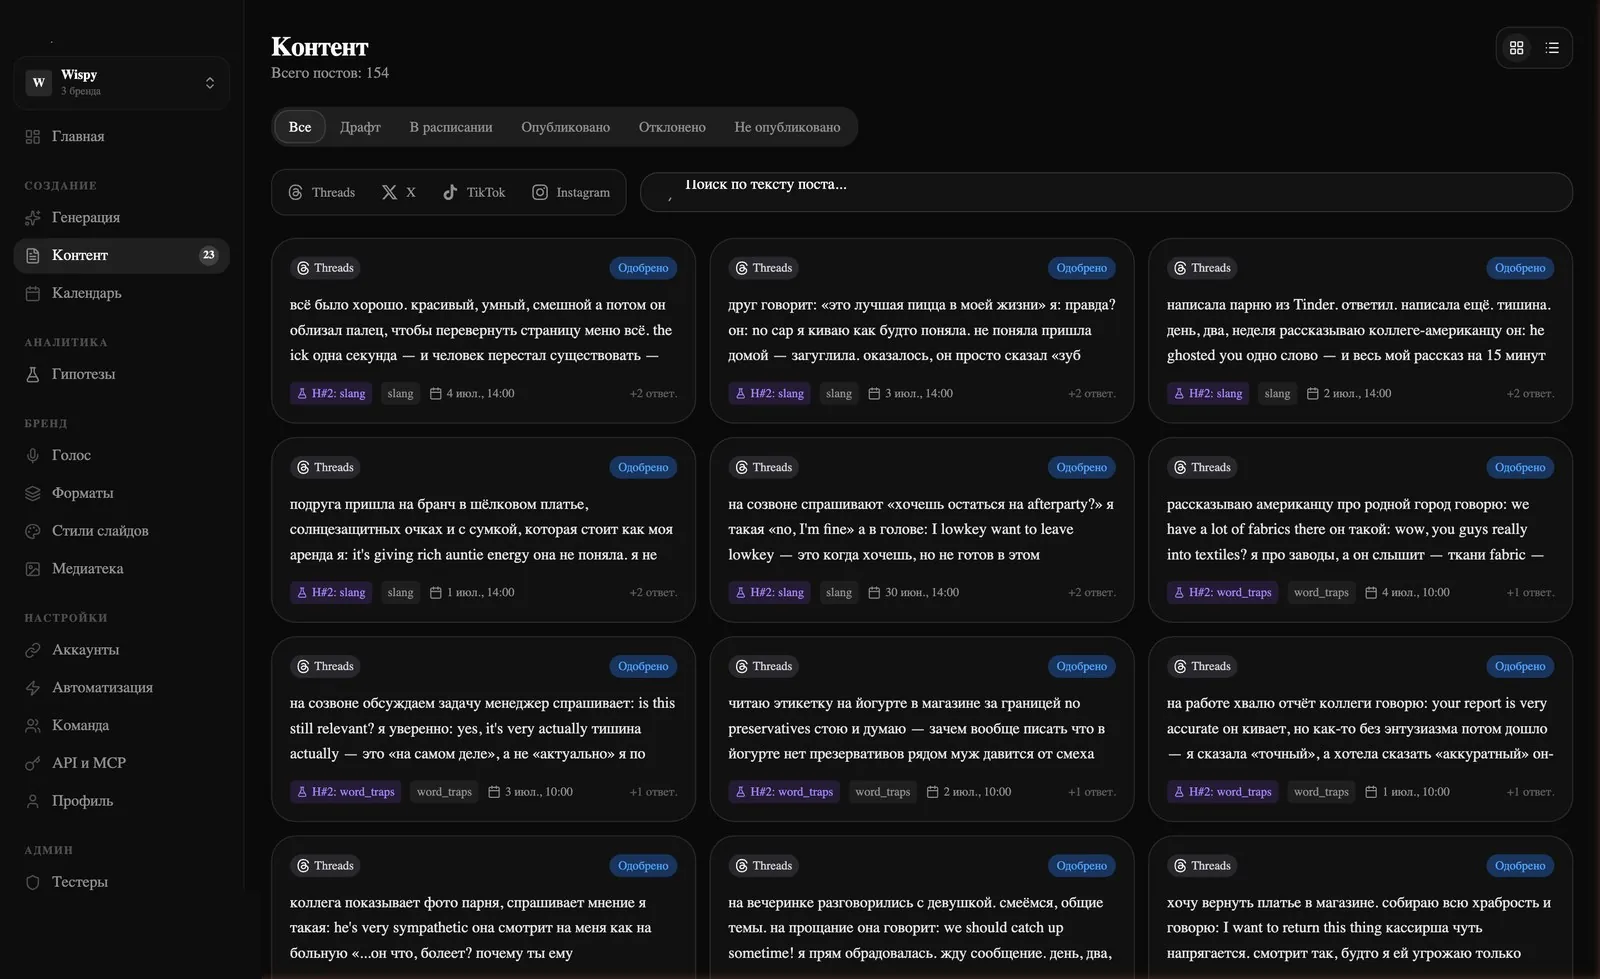Image resolution: width=1600 pixels, height=979 pixels.
Task: Open the post about the best pizza
Action: (x=922, y=330)
